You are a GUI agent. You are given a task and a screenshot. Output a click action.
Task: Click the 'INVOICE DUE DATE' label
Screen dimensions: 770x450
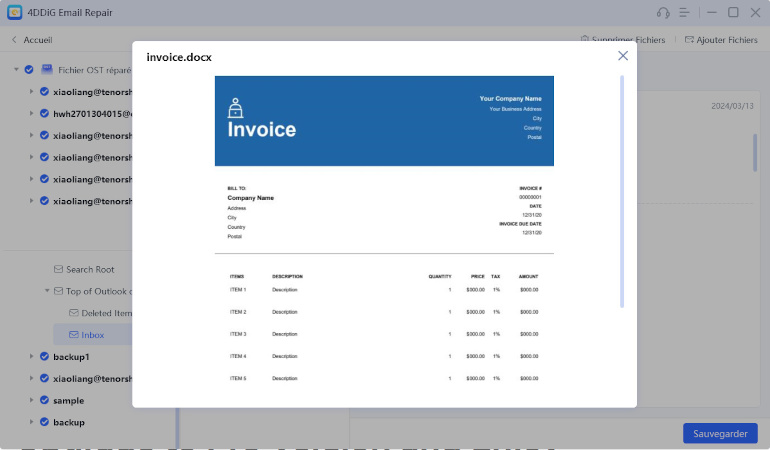pyautogui.click(x=521, y=224)
